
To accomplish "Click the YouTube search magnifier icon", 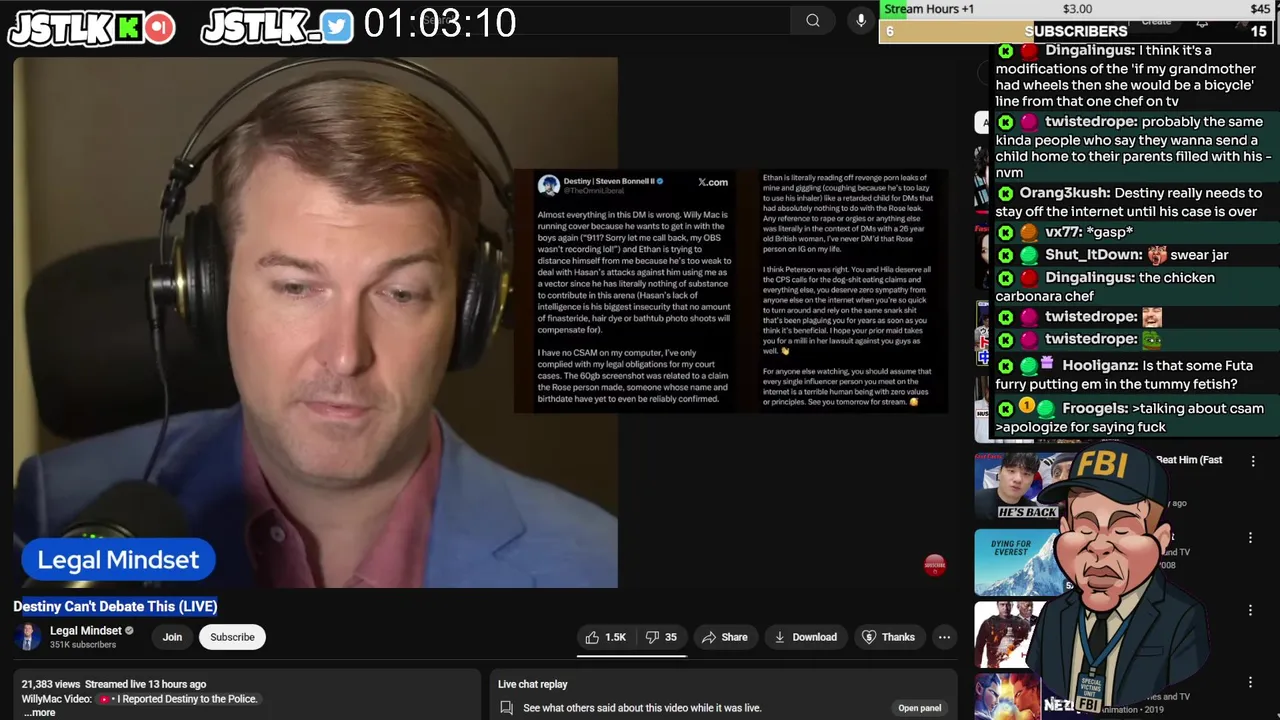I will [x=813, y=20].
